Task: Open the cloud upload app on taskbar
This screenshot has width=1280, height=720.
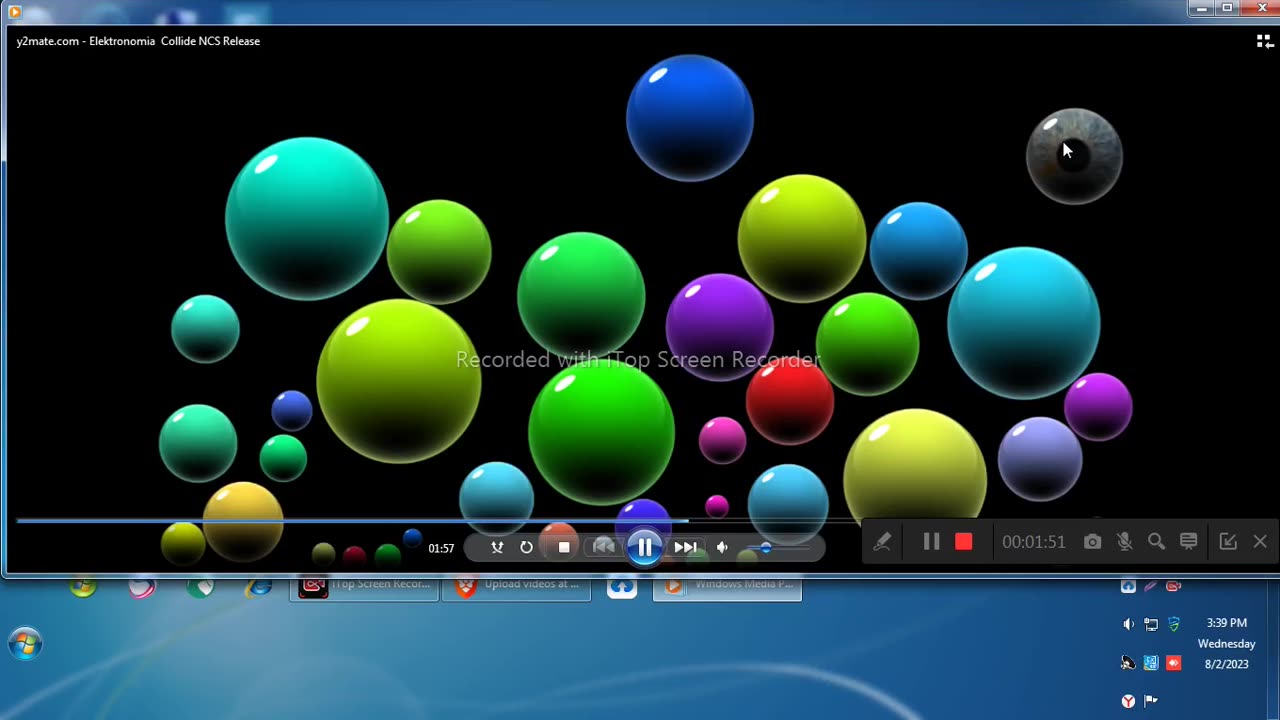Action: [x=622, y=587]
